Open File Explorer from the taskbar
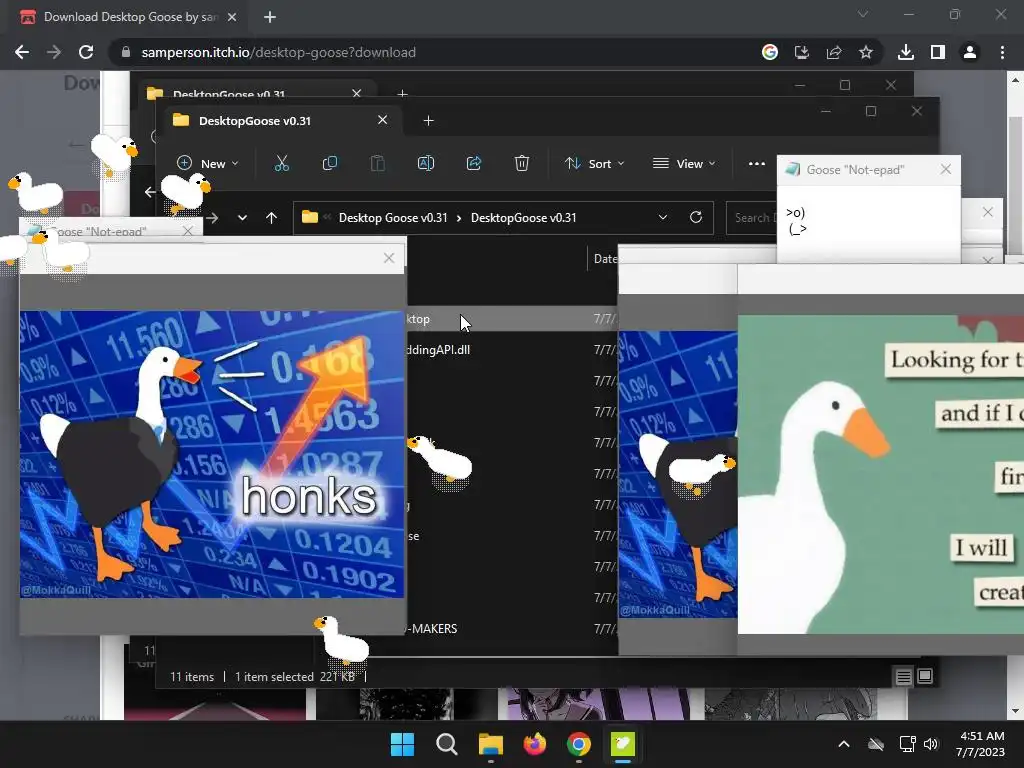 point(490,744)
